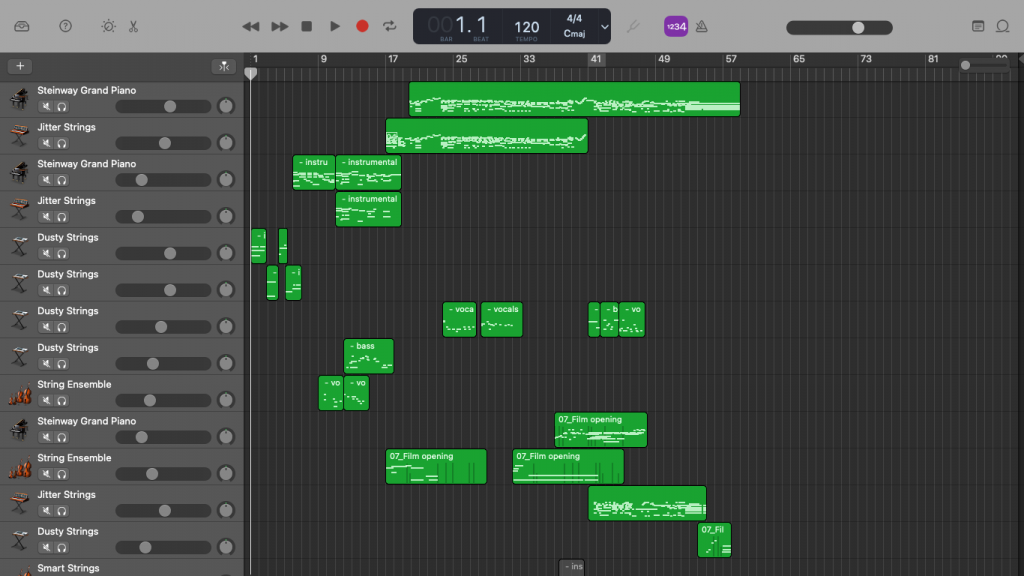This screenshot has height=576, width=1024.
Task: Expand the LCD display mode chevron
Action: (604, 27)
